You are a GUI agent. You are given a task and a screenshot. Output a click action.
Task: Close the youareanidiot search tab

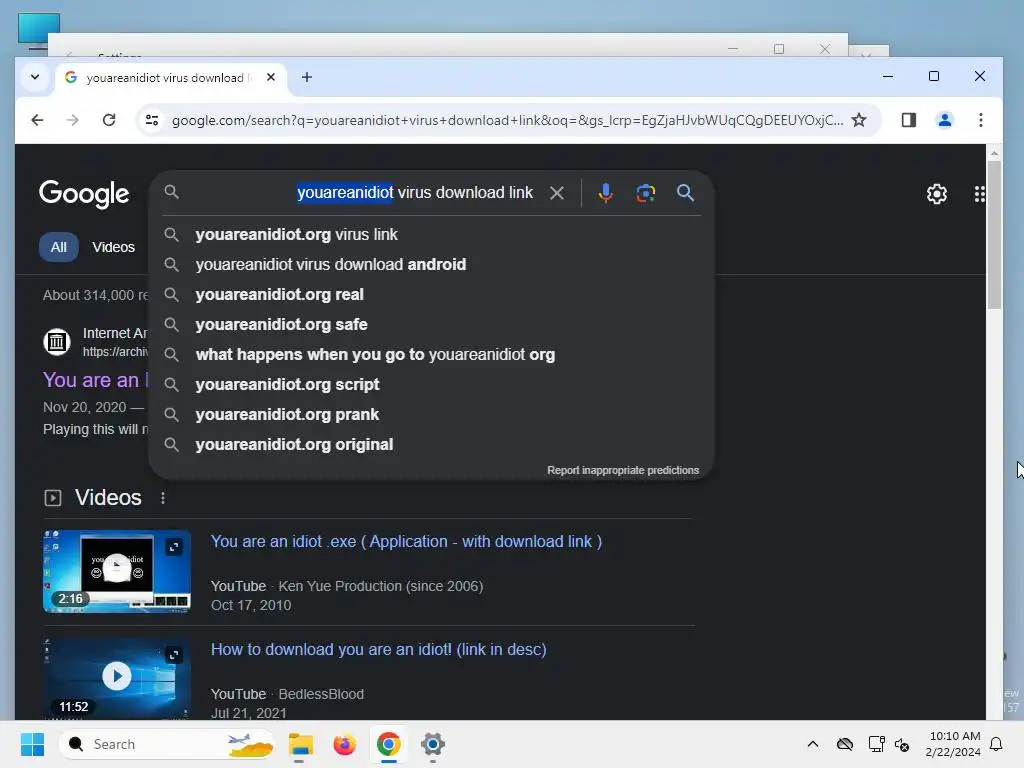[271, 77]
